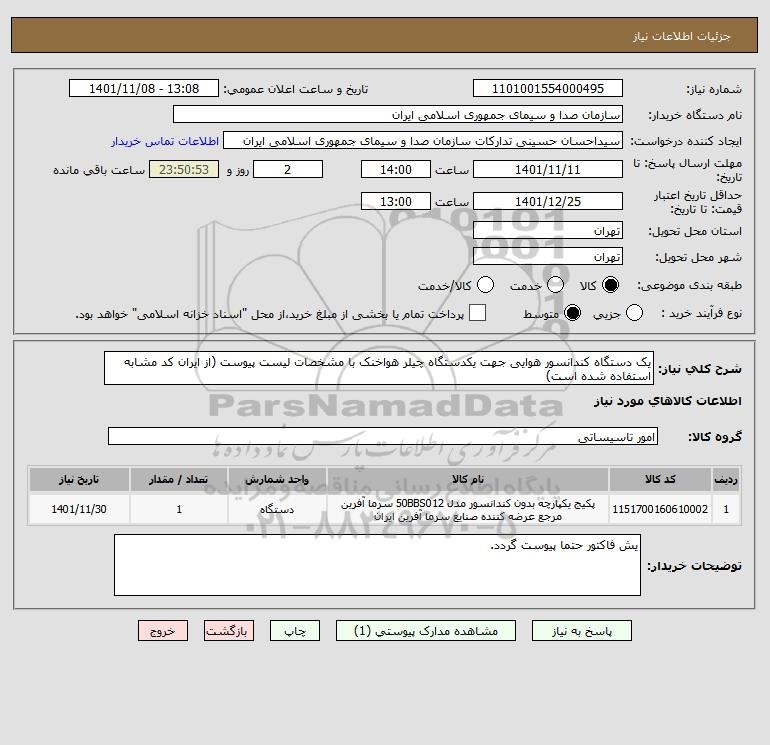
Task: Click the response deadline time 14:00
Action: click(396, 169)
